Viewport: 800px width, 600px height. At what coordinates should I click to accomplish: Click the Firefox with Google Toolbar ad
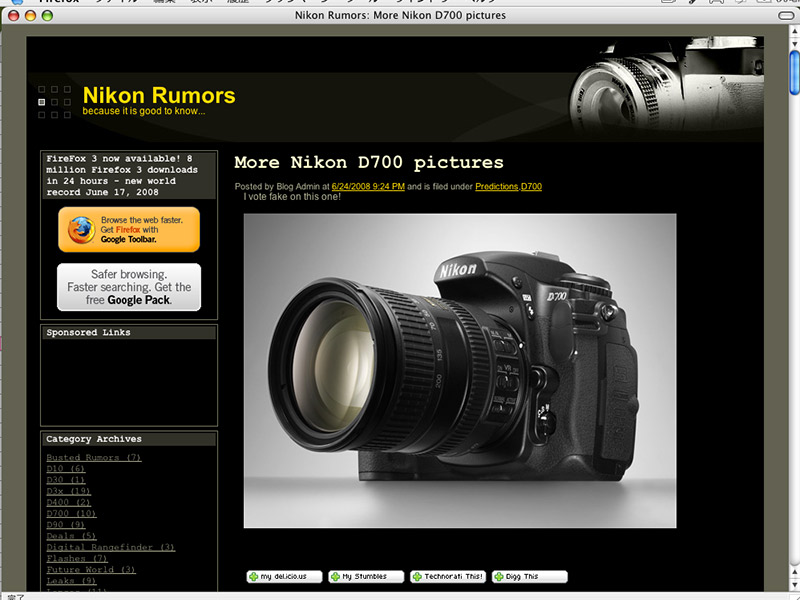[129, 230]
